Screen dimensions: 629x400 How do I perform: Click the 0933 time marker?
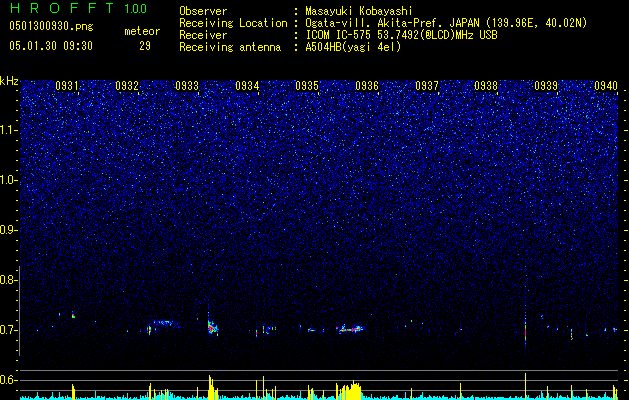pos(187,86)
